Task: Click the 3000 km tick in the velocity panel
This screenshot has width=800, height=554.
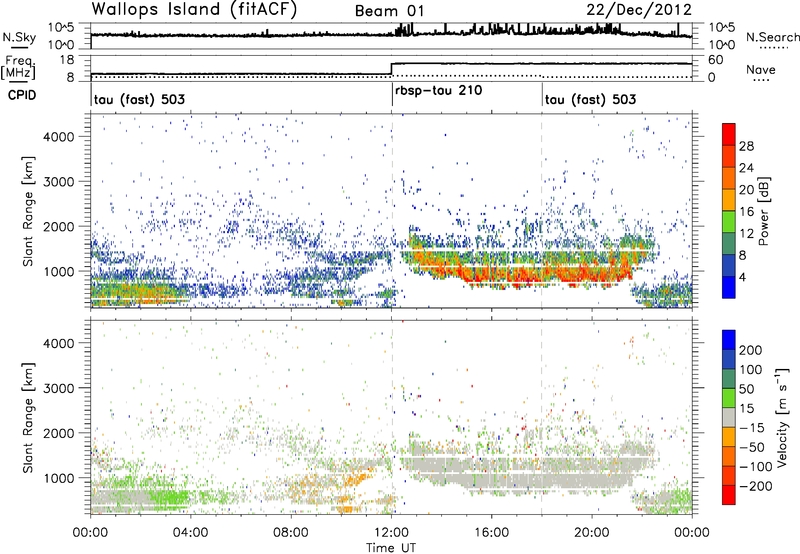Action: tap(59, 388)
